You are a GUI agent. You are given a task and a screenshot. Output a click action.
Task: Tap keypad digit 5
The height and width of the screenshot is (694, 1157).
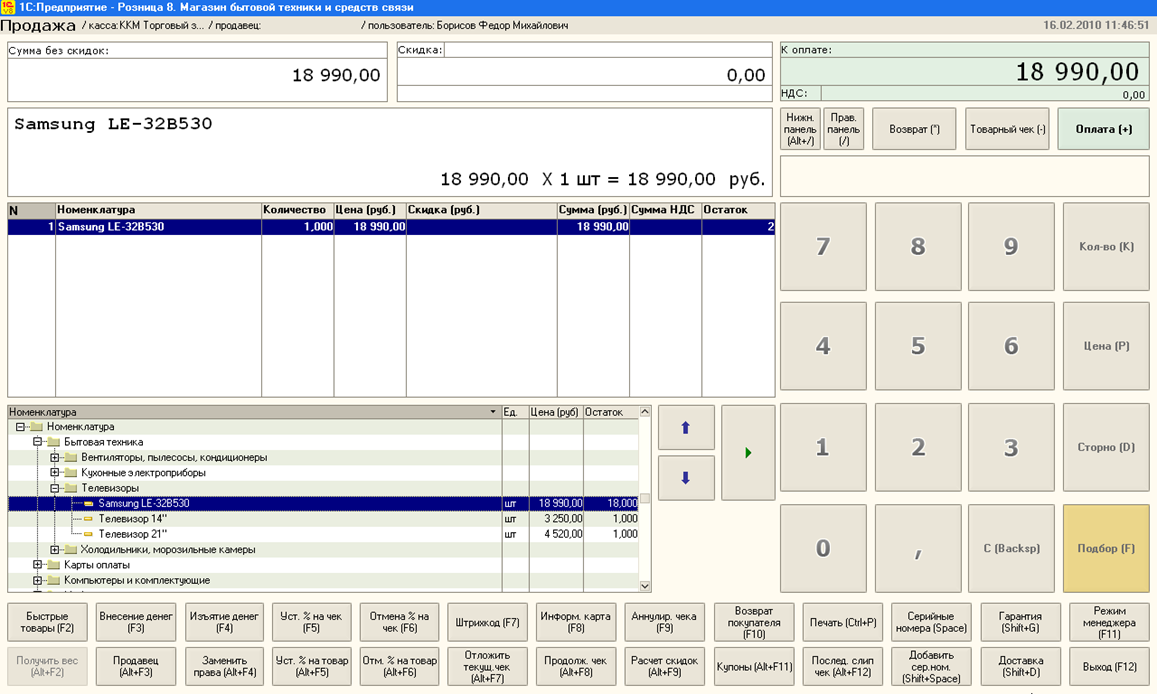coord(918,346)
